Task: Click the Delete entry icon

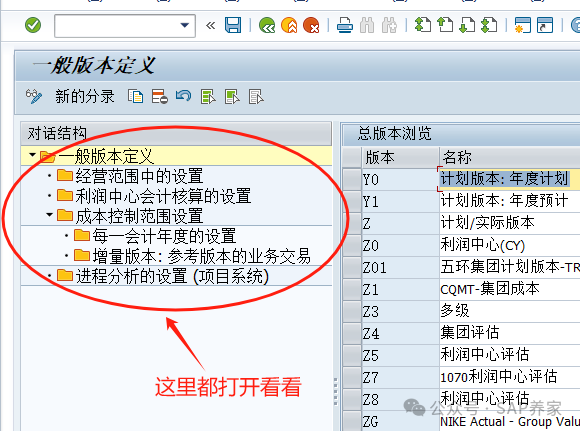Action: coord(159,97)
